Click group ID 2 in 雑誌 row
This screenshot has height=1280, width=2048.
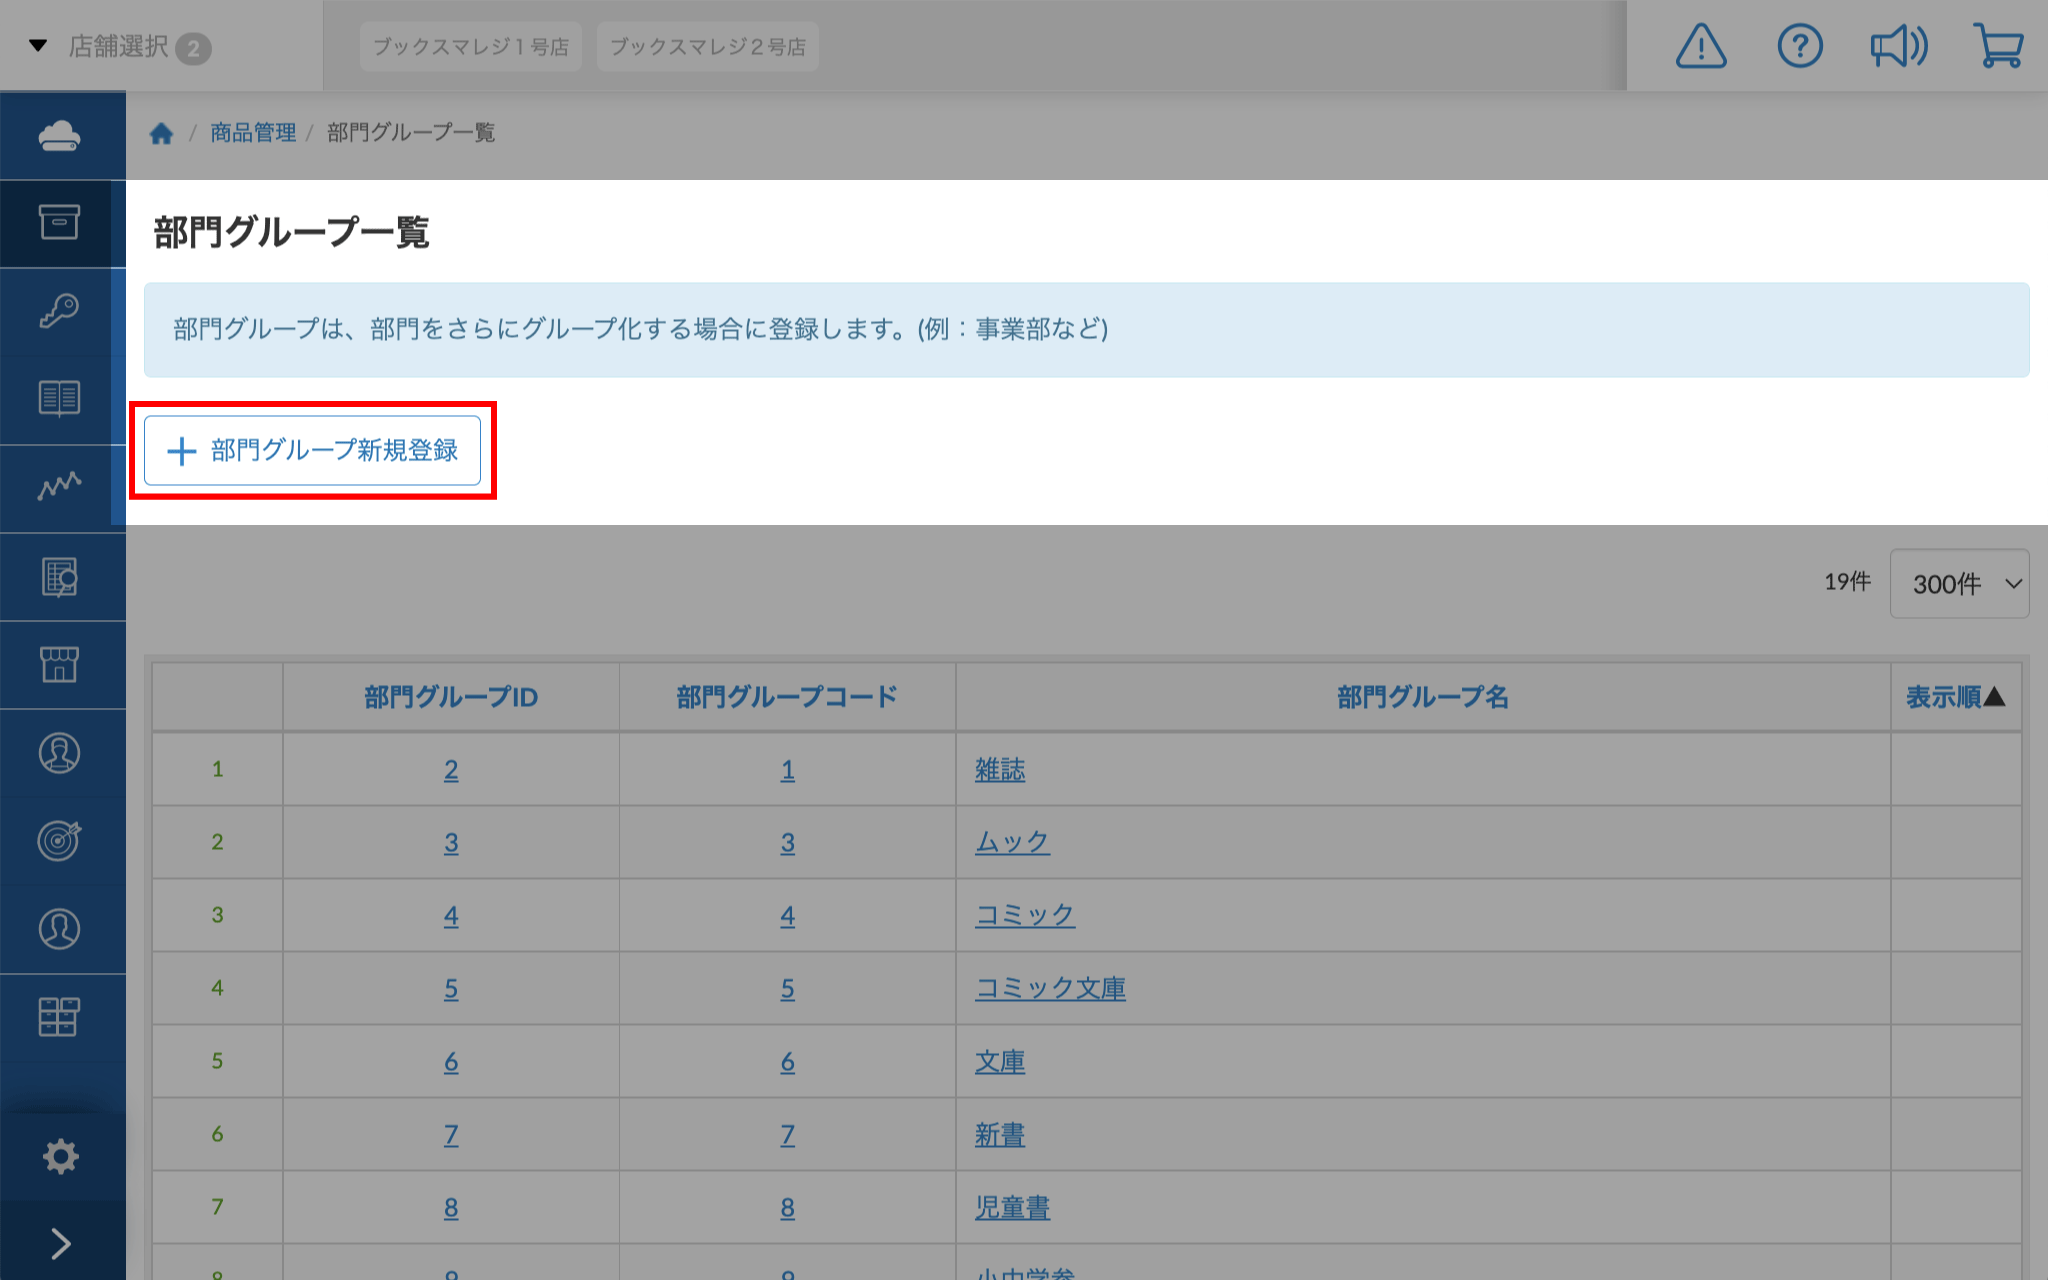coord(451,770)
